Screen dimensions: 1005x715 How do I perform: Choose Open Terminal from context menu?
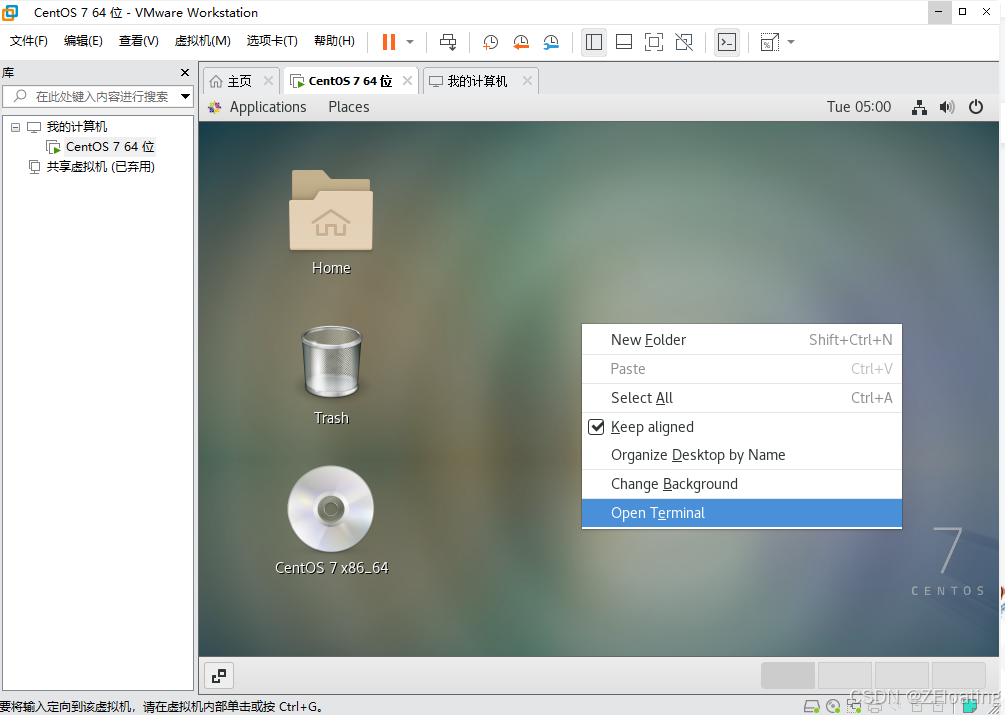click(x=742, y=513)
